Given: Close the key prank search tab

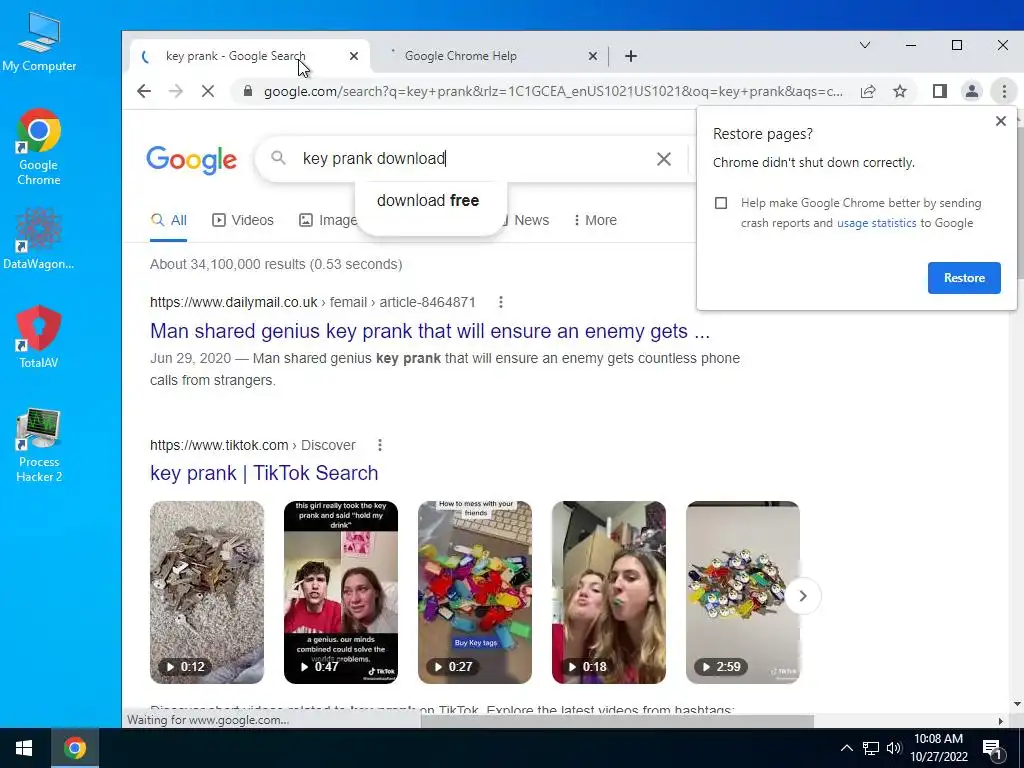Looking at the screenshot, I should [354, 56].
